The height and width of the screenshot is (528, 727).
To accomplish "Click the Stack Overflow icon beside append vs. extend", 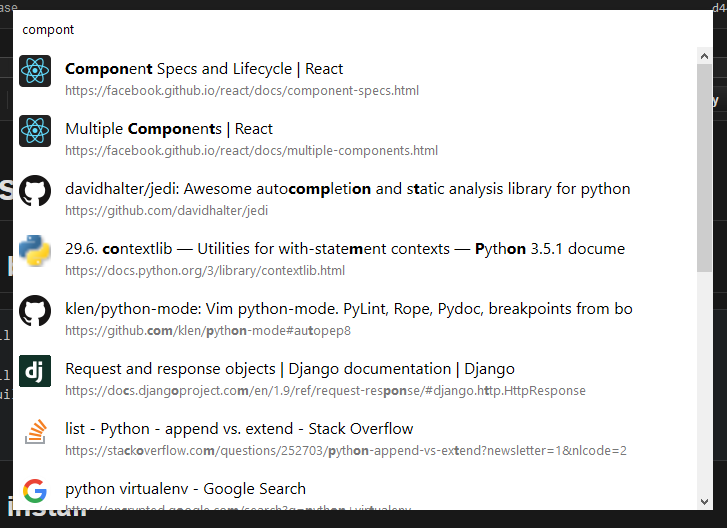I will tap(35, 431).
